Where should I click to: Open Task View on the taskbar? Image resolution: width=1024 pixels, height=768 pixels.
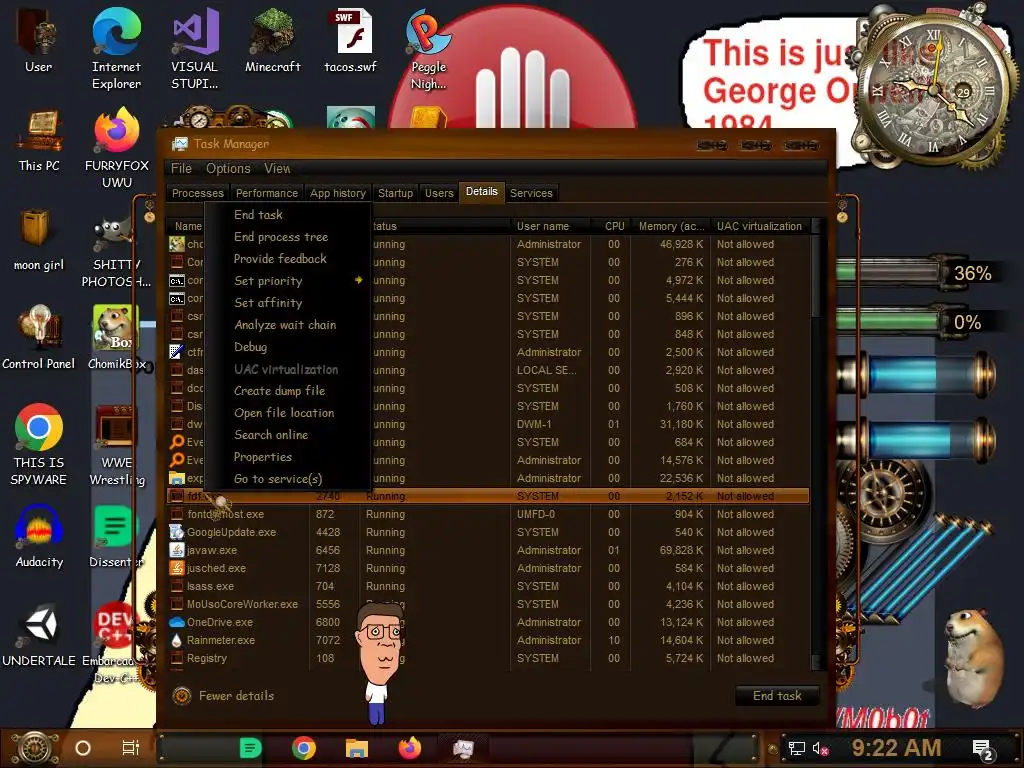click(131, 748)
